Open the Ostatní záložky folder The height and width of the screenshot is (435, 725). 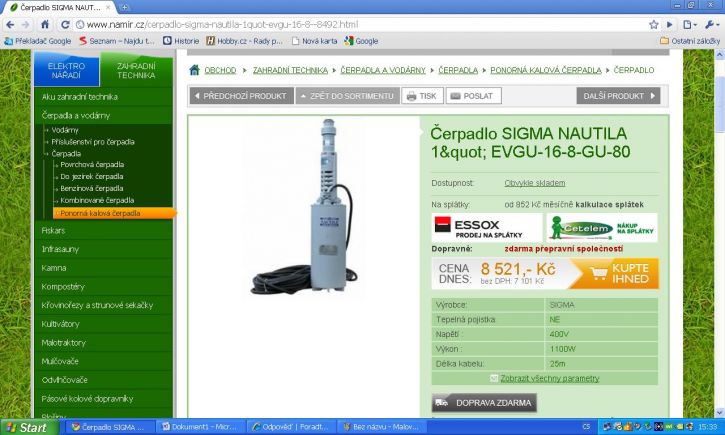690,41
